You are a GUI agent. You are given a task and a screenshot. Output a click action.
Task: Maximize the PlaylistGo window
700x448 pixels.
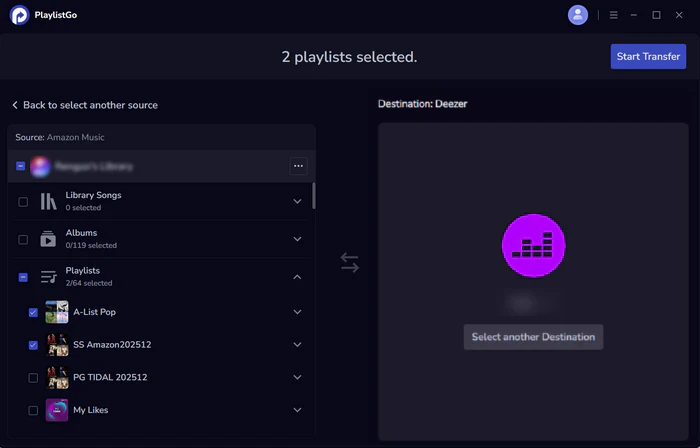(656, 15)
